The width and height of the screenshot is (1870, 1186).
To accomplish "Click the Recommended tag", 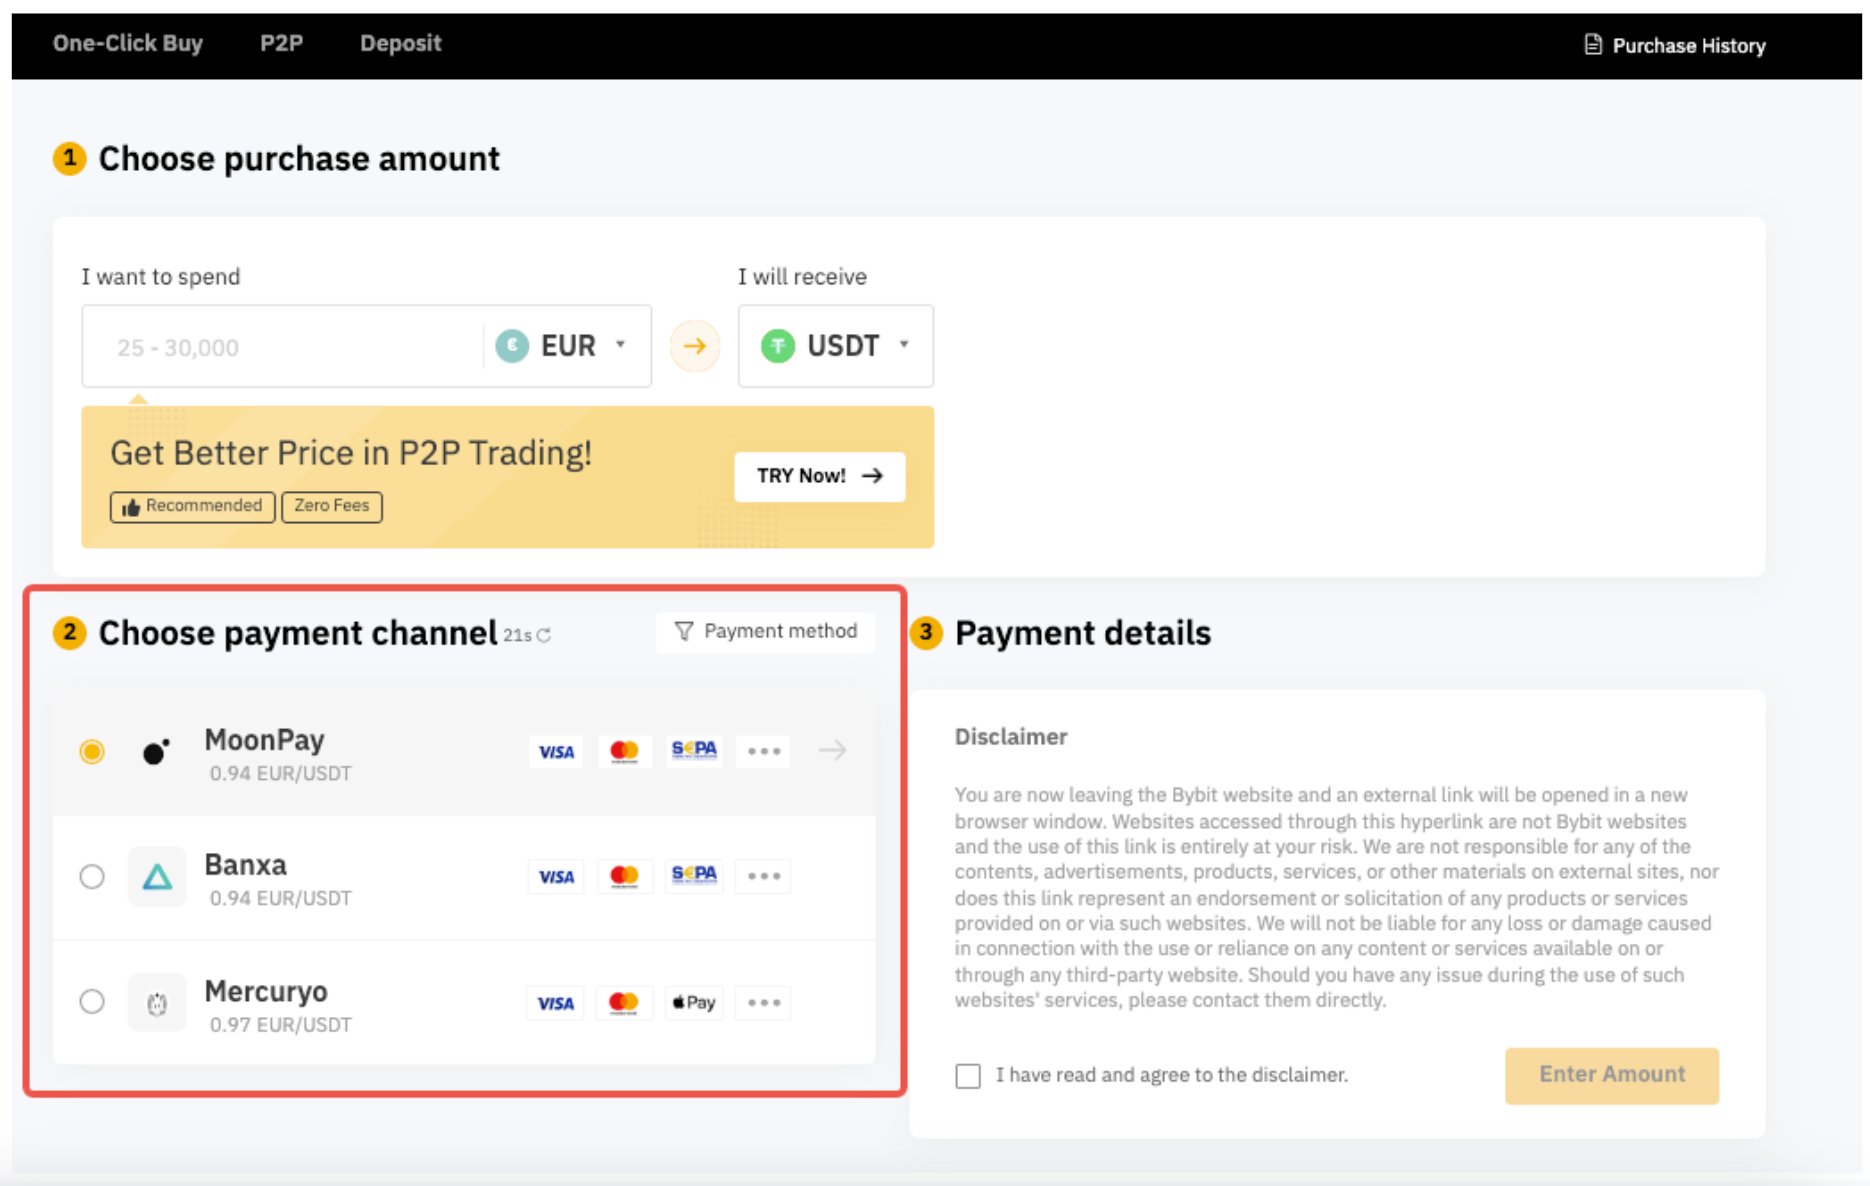I will coord(192,506).
